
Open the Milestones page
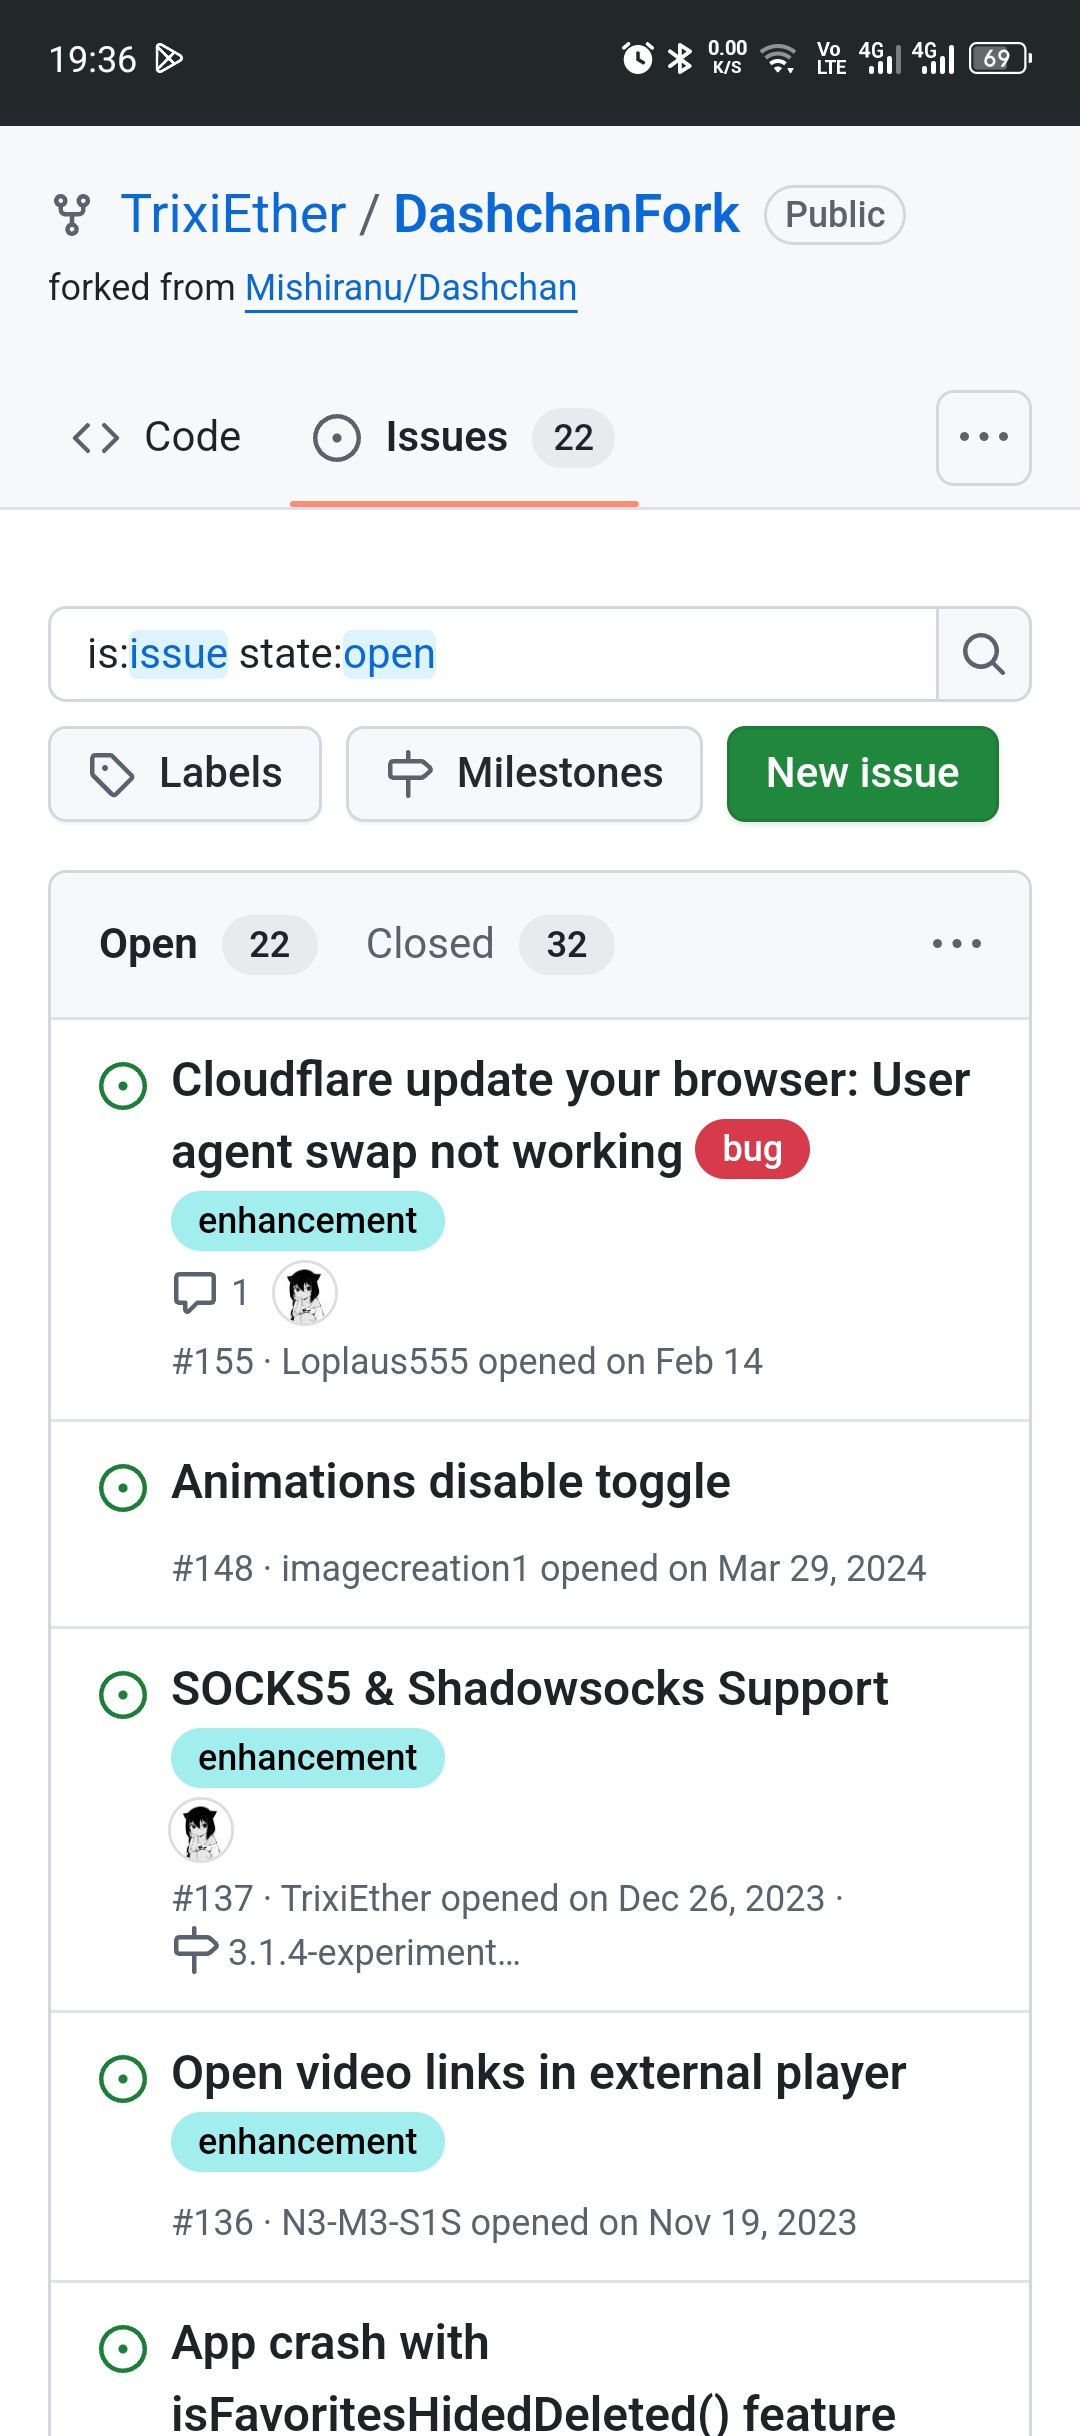click(x=524, y=774)
